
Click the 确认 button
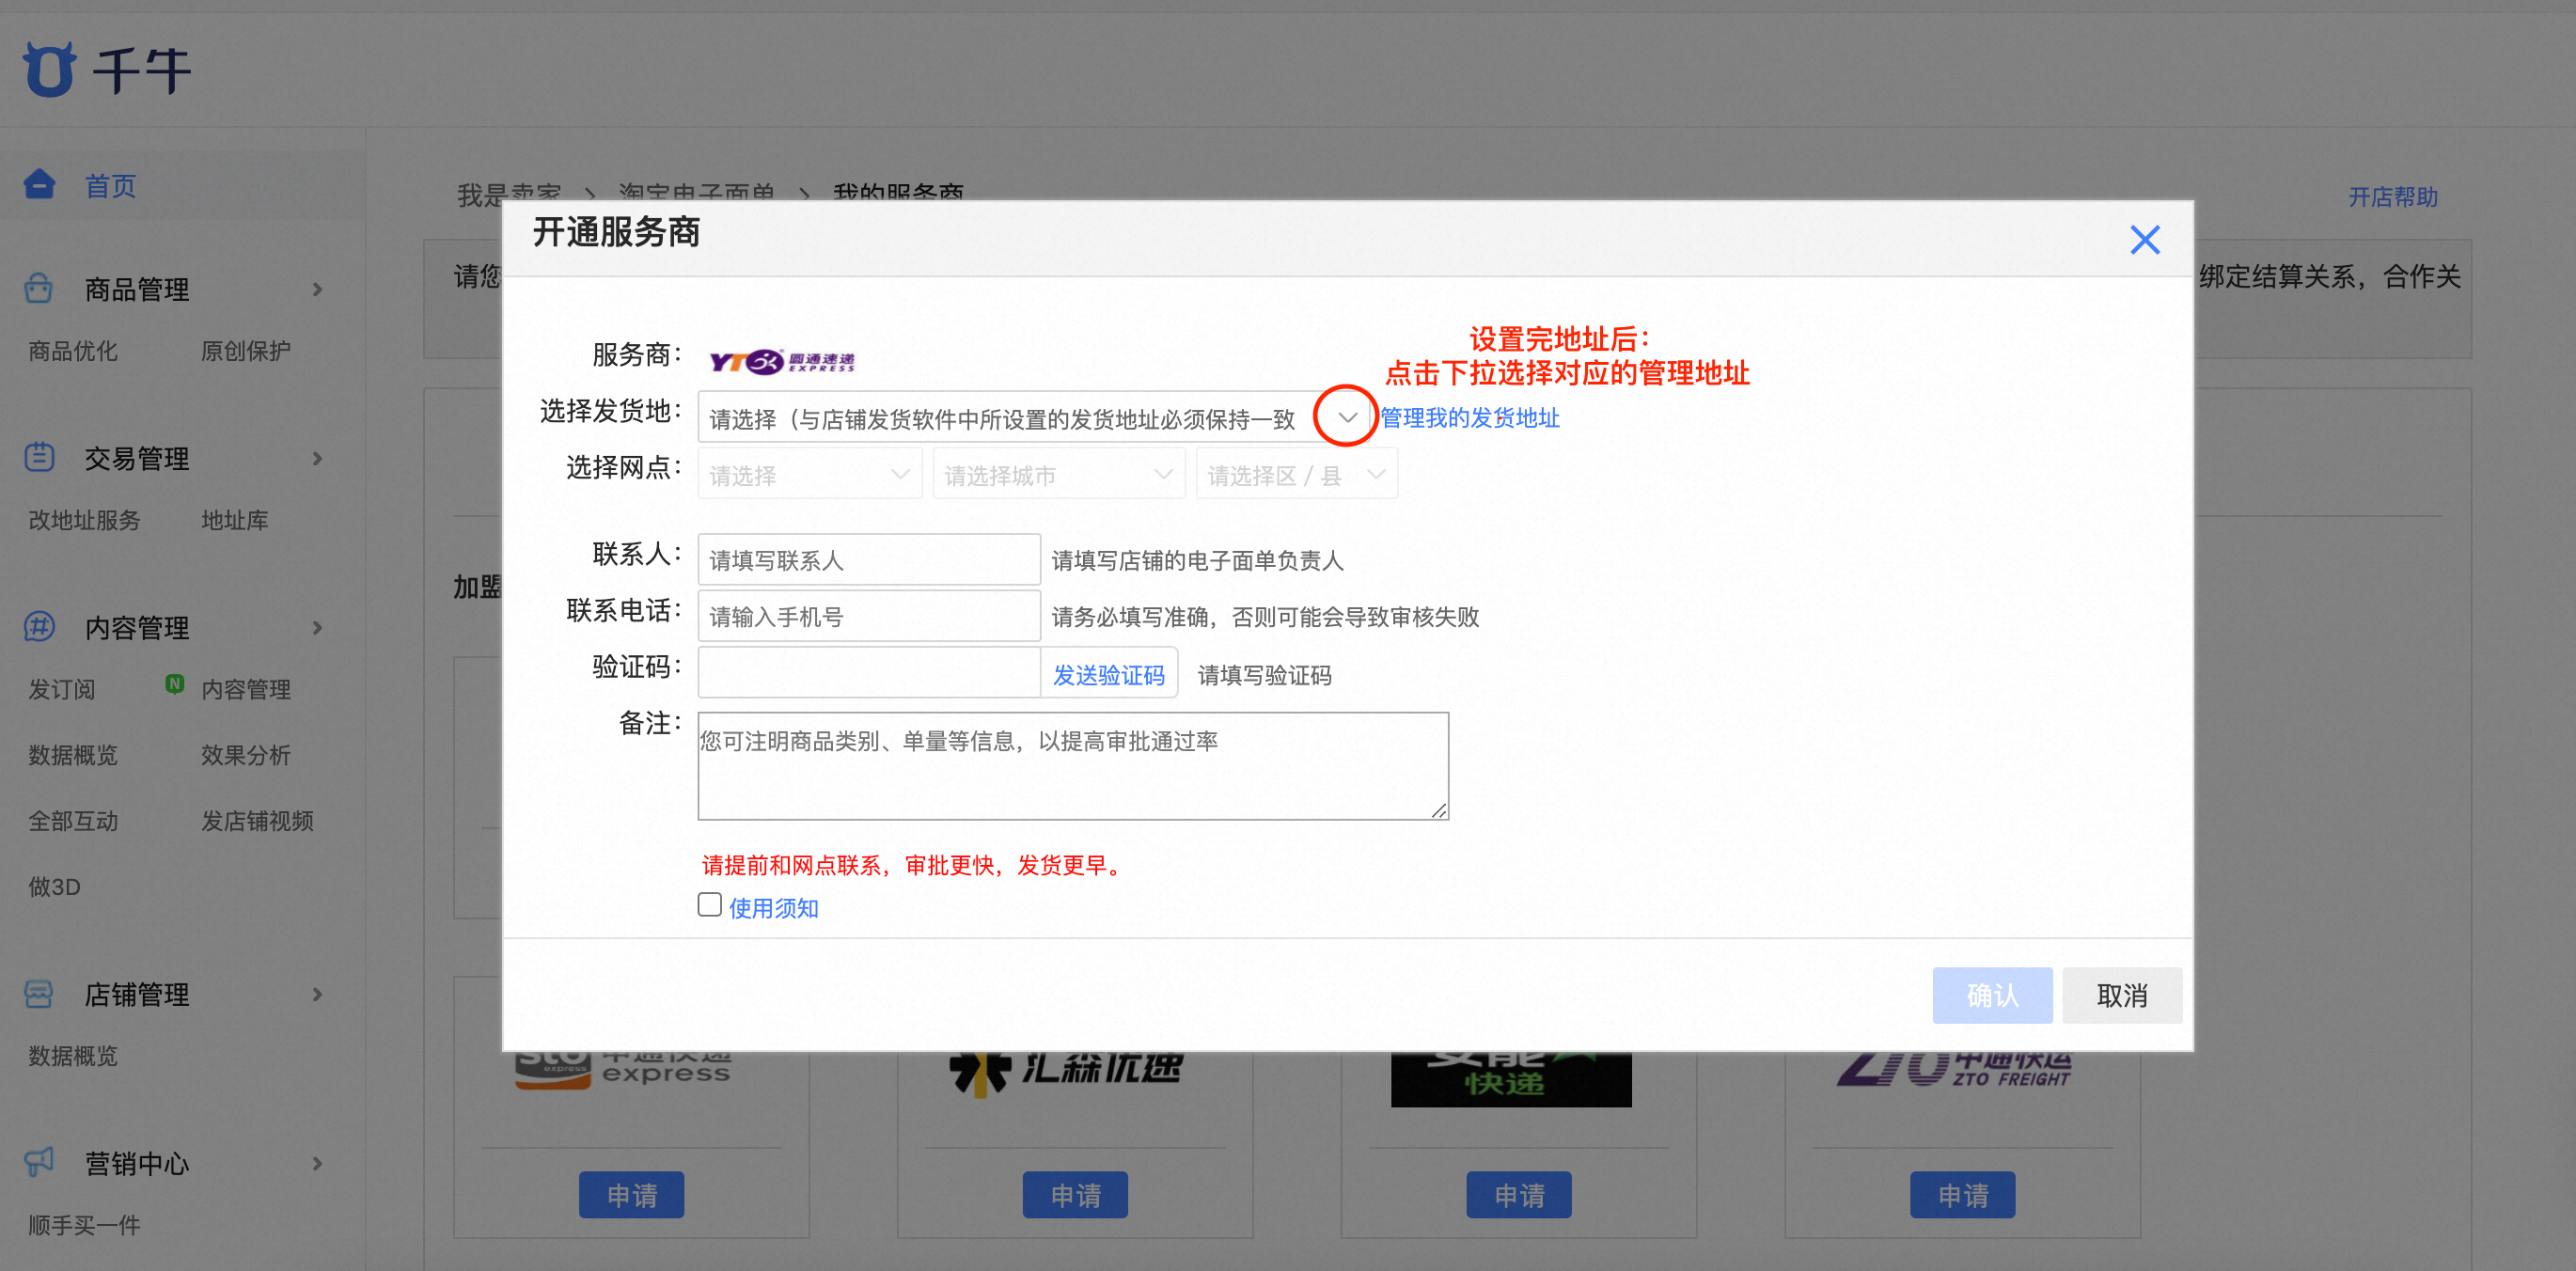click(x=1992, y=995)
